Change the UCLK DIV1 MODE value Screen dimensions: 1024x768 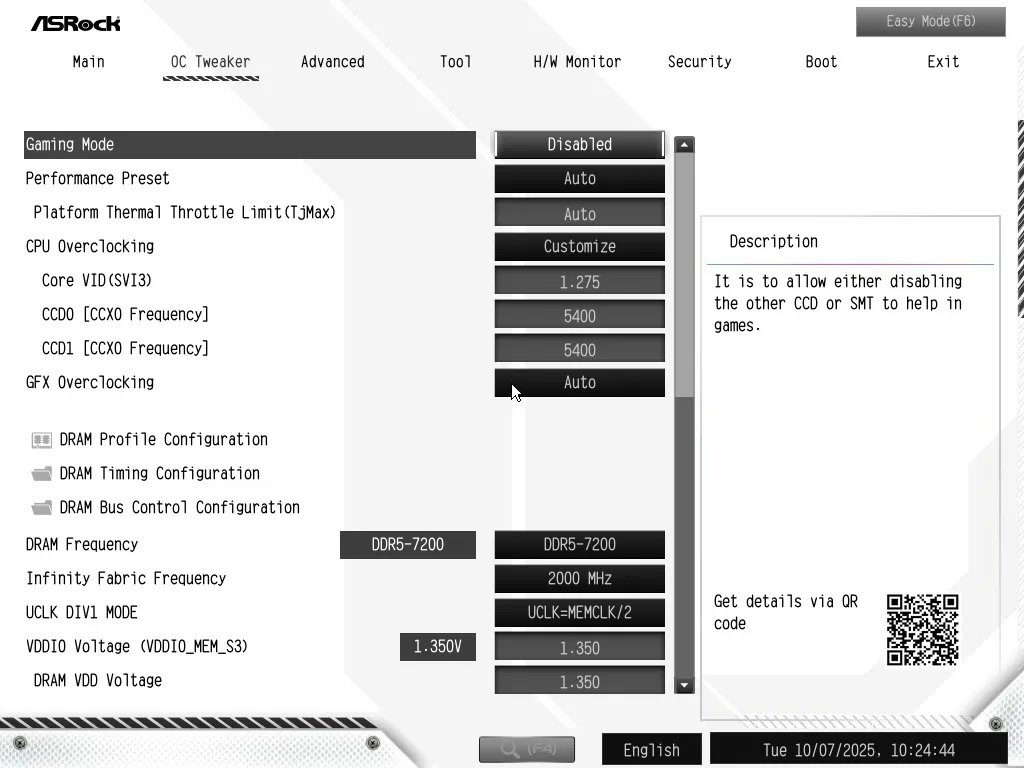tap(579, 613)
